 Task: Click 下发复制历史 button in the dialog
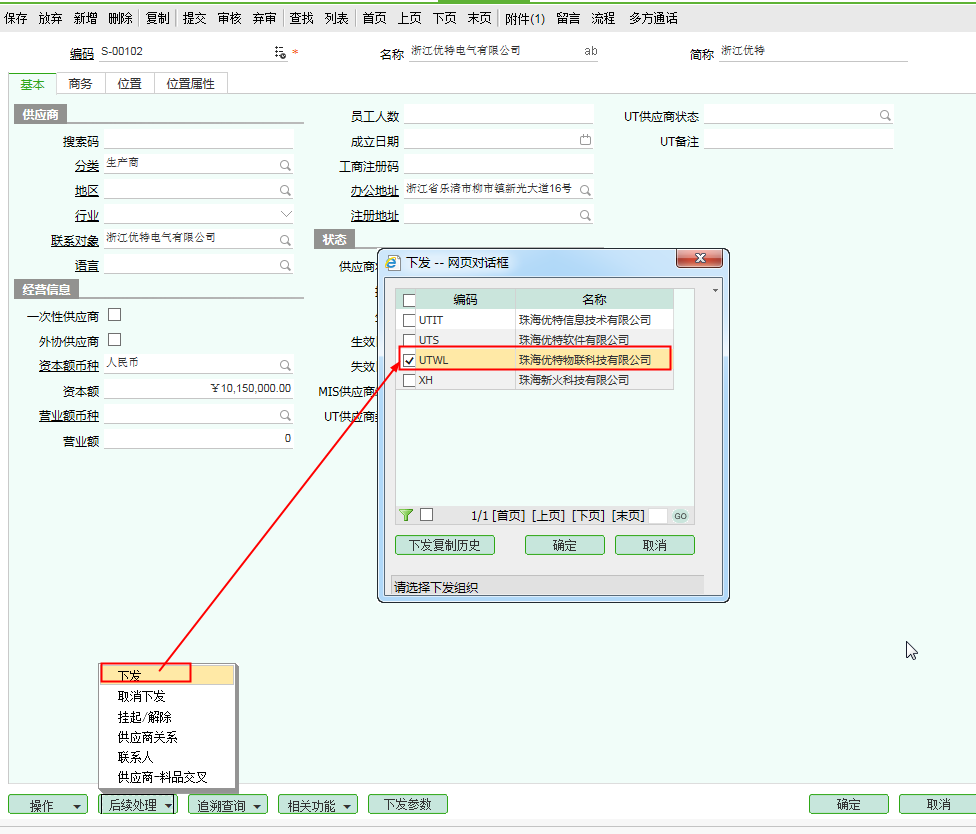pyautogui.click(x=445, y=545)
